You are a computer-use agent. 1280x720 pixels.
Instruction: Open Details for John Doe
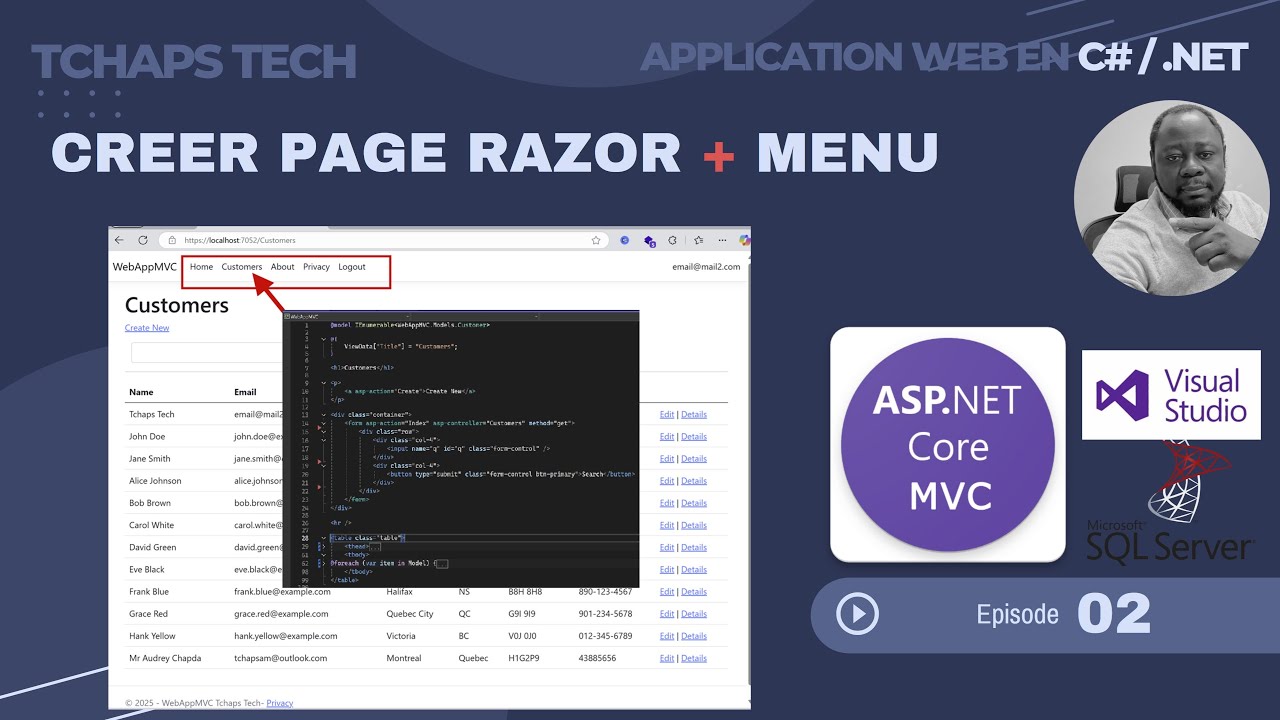click(694, 436)
